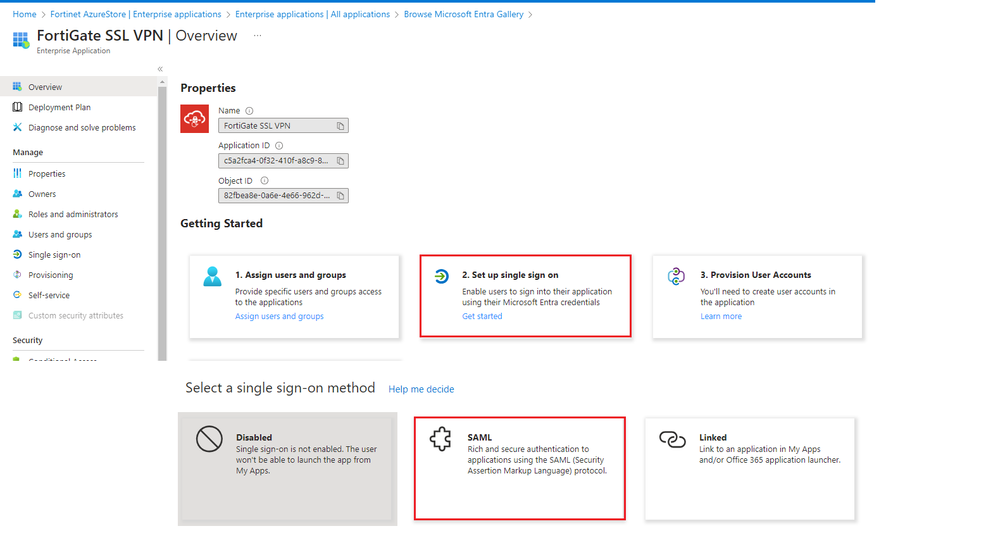998x559 pixels.
Task: Open the ellipsis more options menu
Action: coord(257,36)
